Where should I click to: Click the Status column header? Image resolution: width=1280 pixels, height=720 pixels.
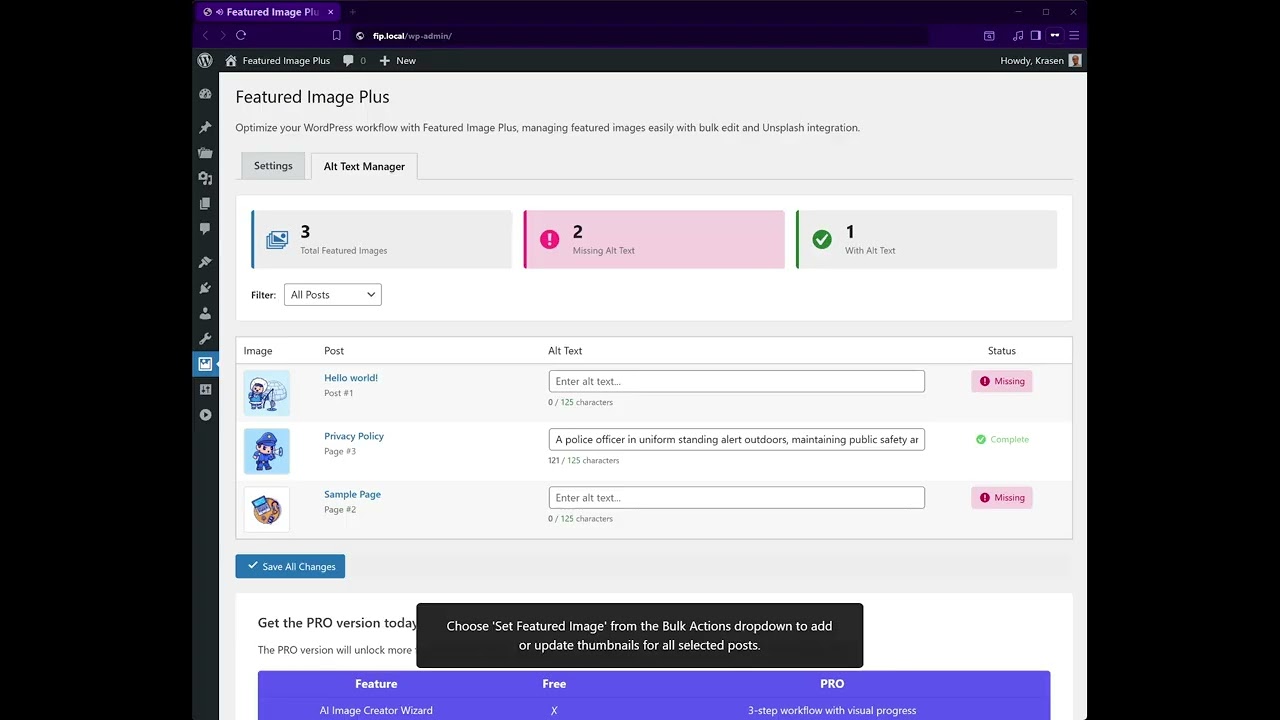pyautogui.click(x=1001, y=351)
